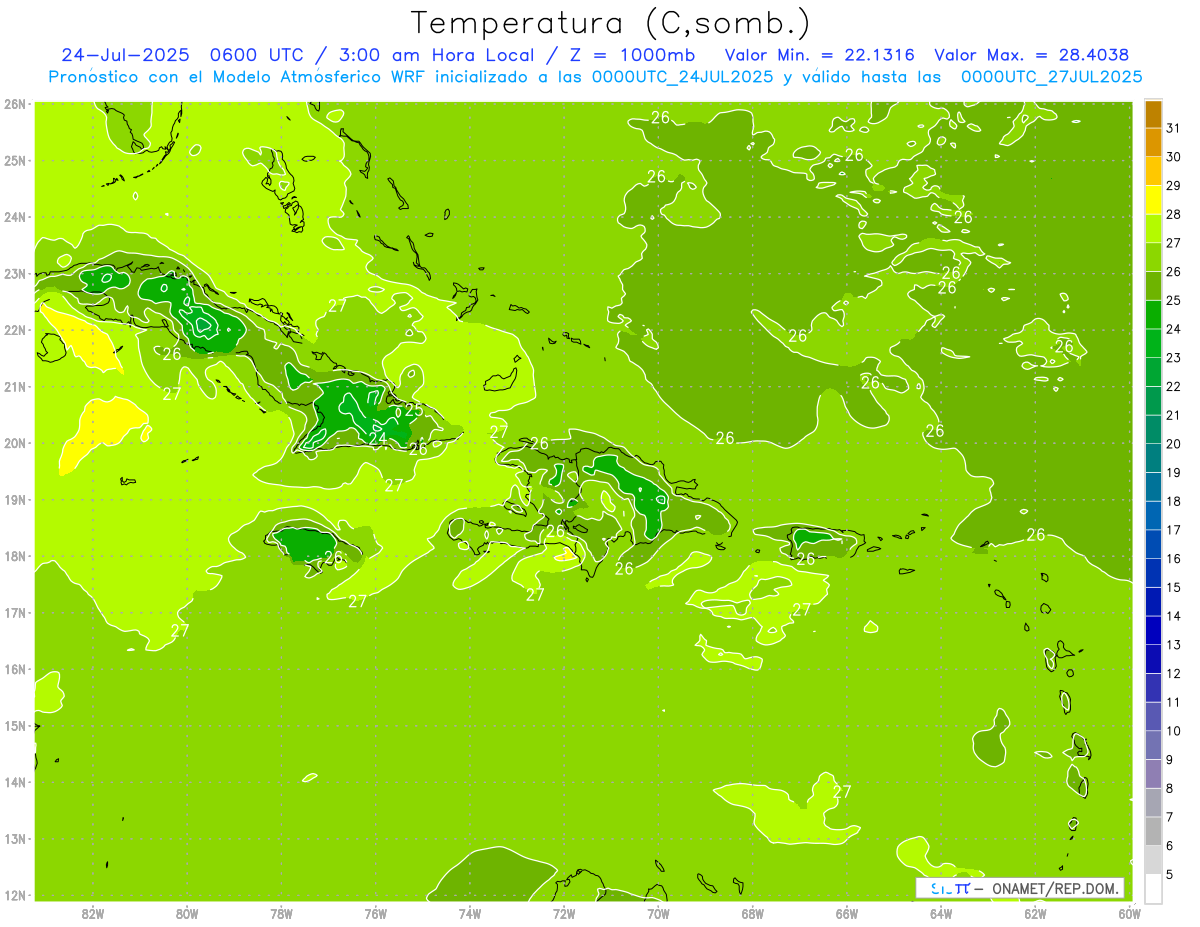Click the 72W longitude axis label
Image resolution: width=1200 pixels, height=927 pixels.
[564, 913]
